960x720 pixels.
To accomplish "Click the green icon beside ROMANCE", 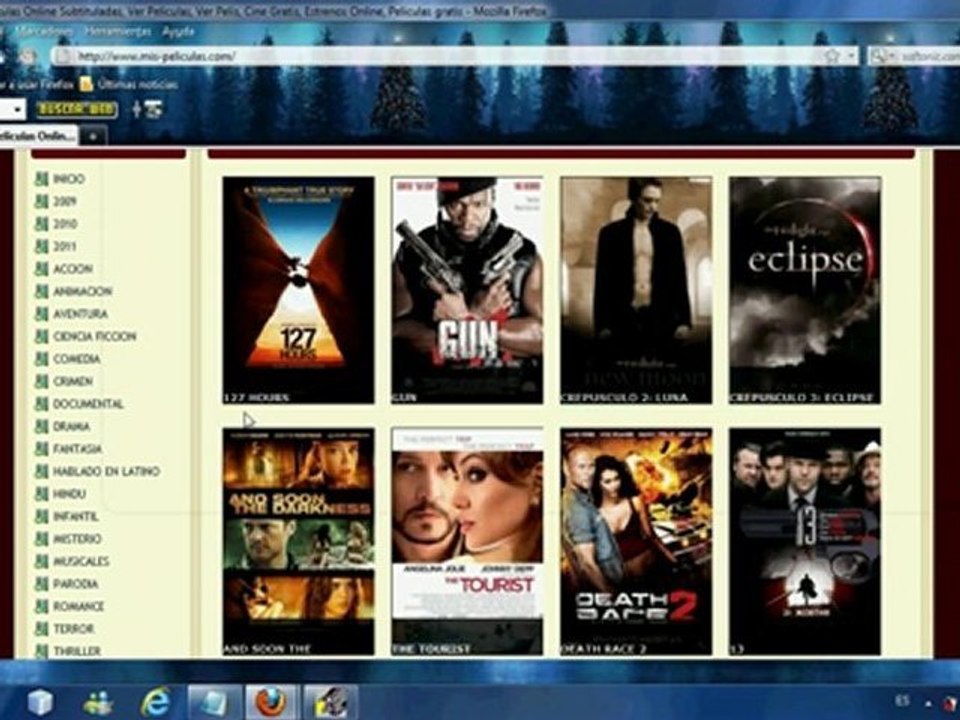I will (x=41, y=607).
